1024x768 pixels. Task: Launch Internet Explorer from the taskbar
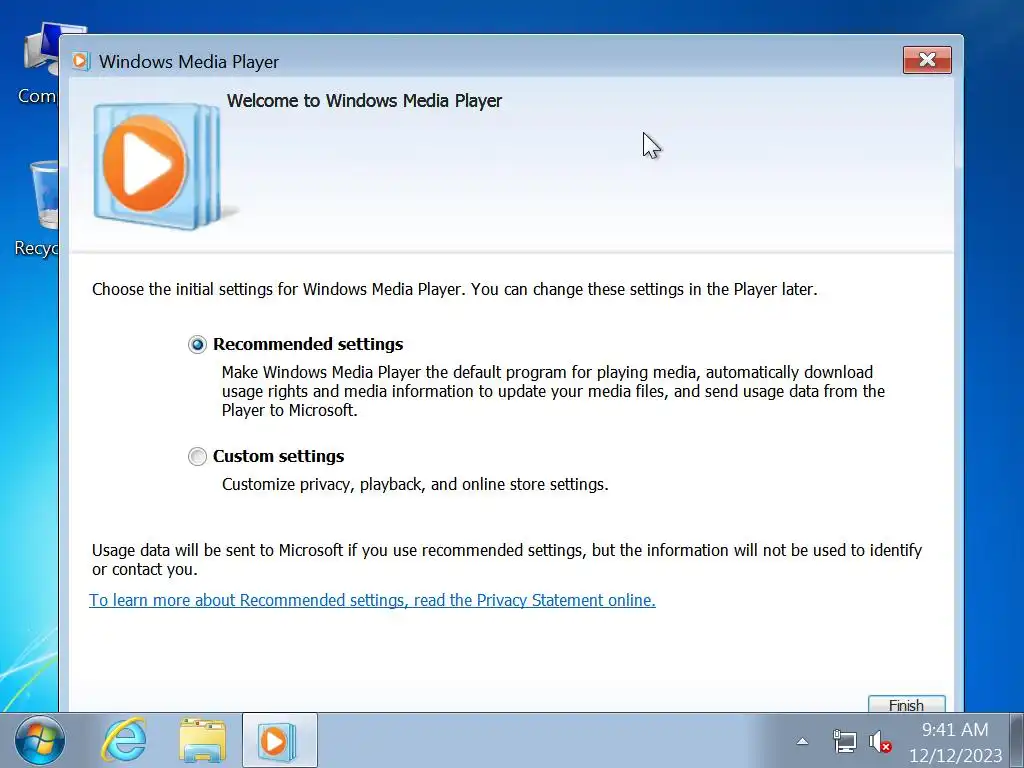tap(124, 740)
